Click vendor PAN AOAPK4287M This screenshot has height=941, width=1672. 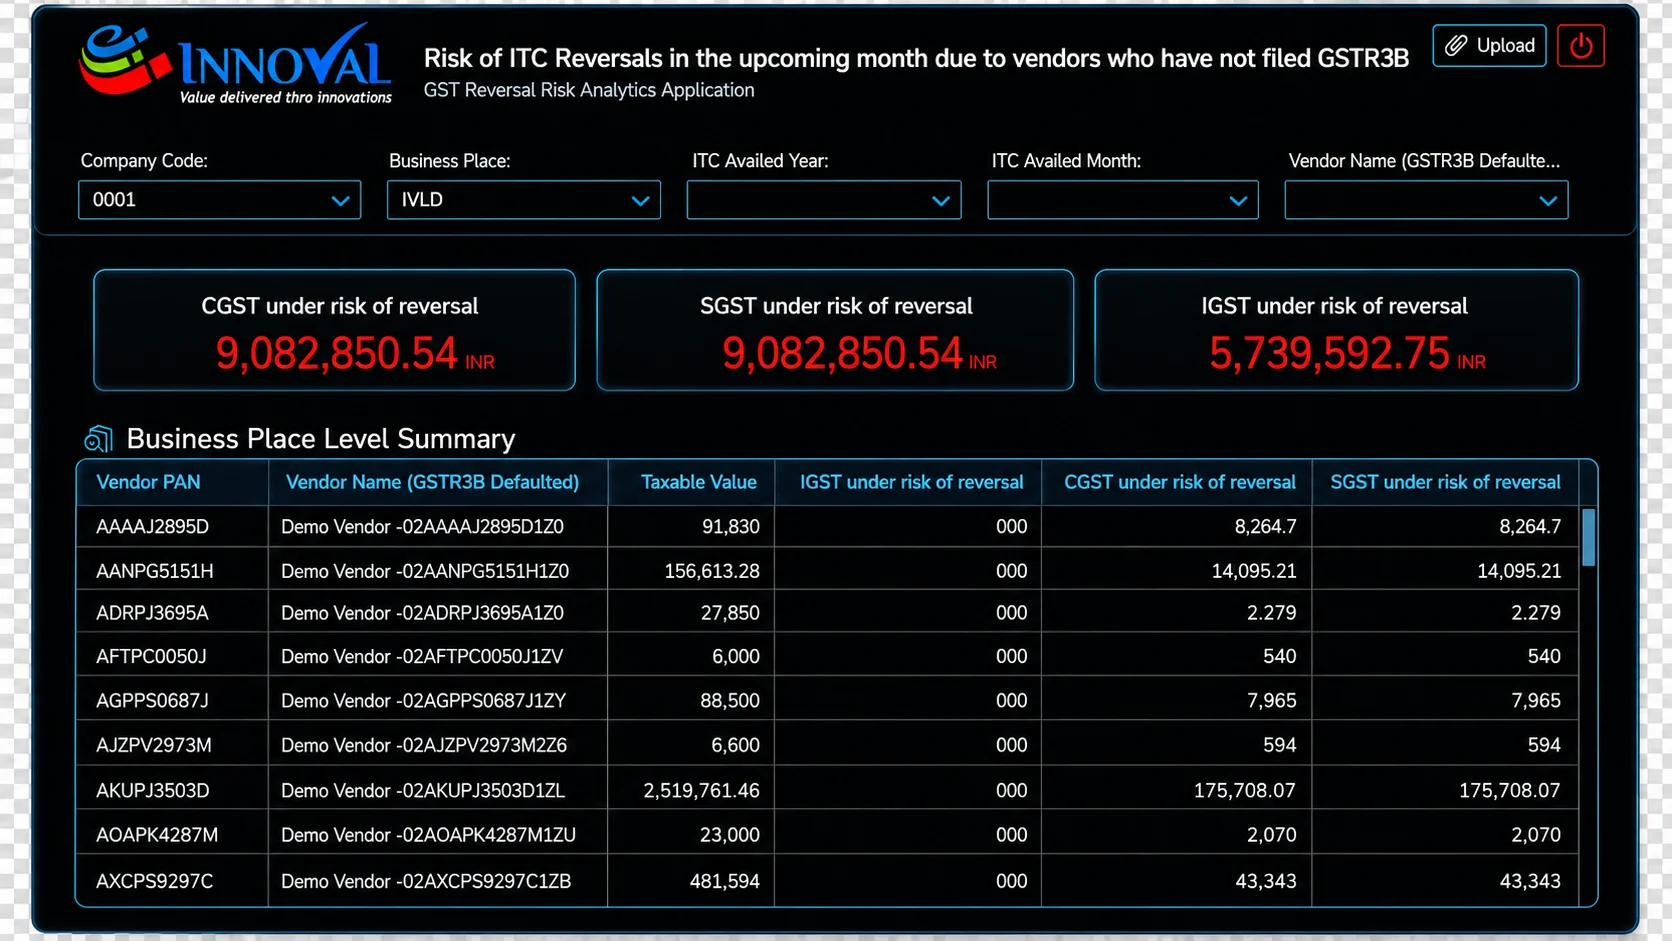pyautogui.click(x=157, y=835)
